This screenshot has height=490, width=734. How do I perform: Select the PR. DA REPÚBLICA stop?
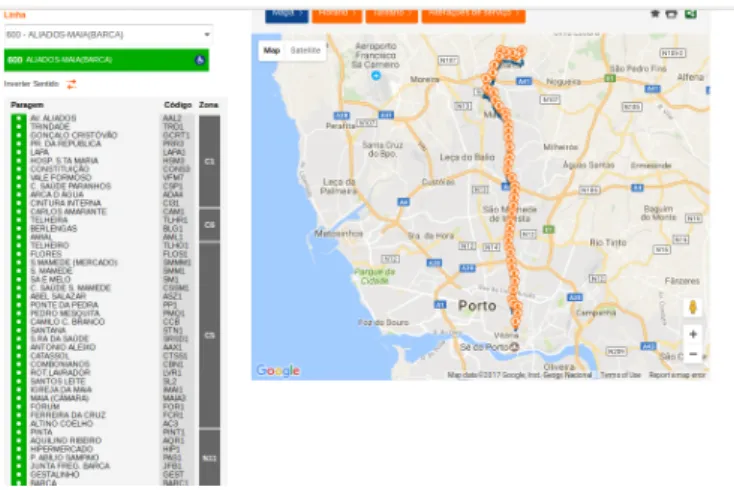click(x=66, y=144)
